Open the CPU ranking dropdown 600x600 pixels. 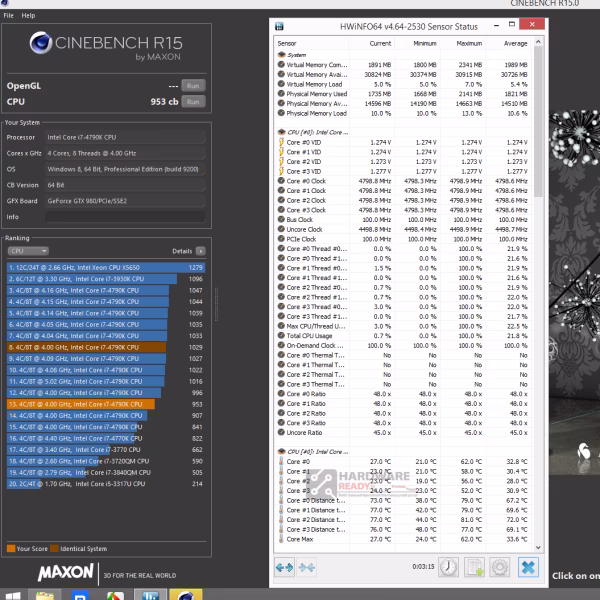[x=28, y=251]
